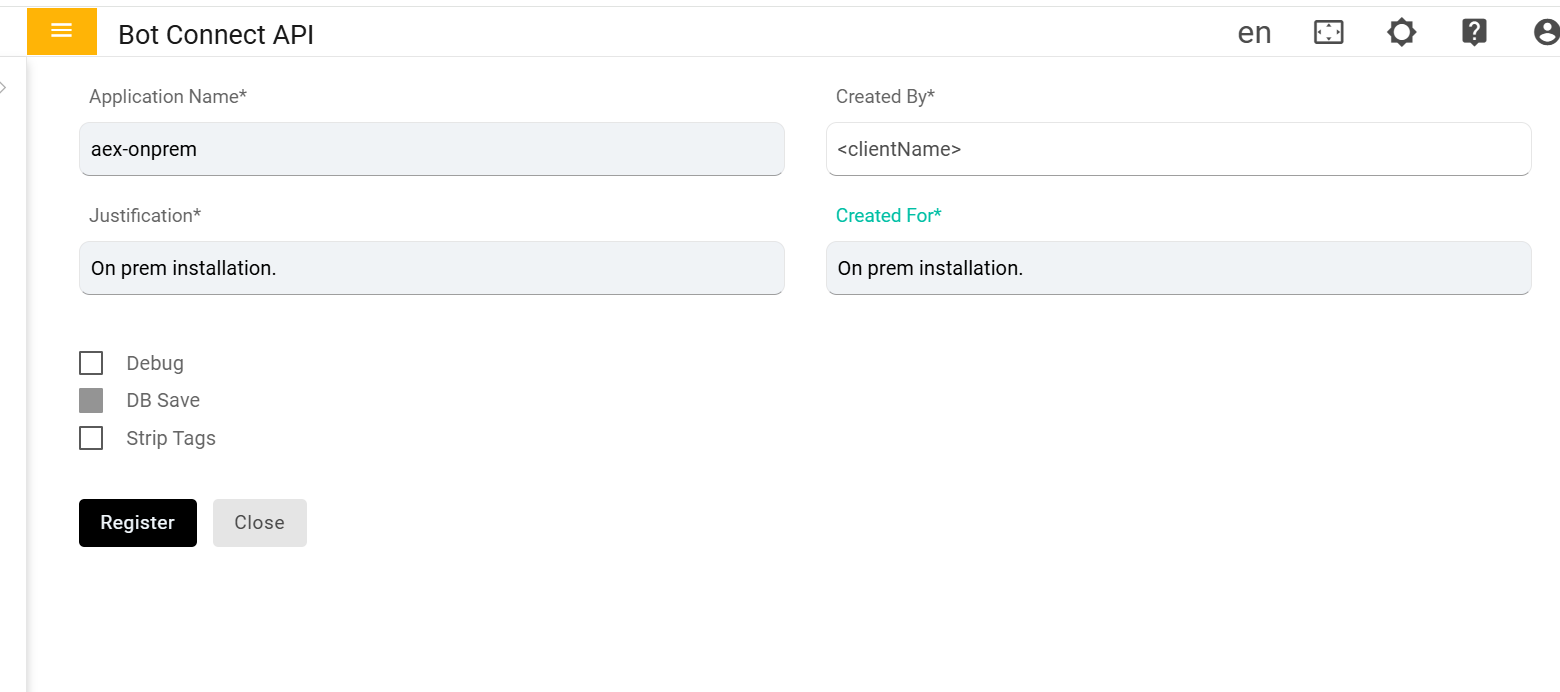Expand the left sidebar chevron

point(4,88)
